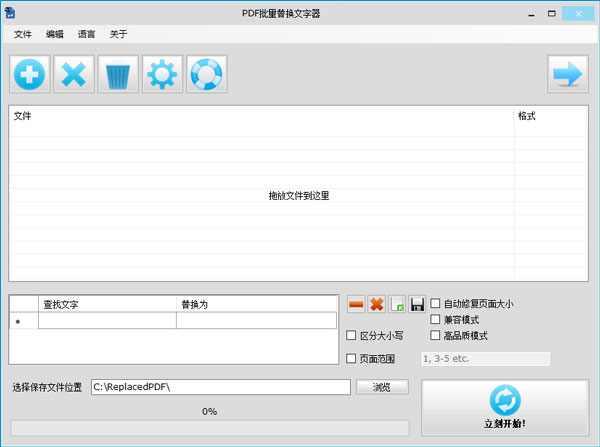This screenshot has width=600, height=447.
Task: Click the progress bar
Action: pos(210,428)
